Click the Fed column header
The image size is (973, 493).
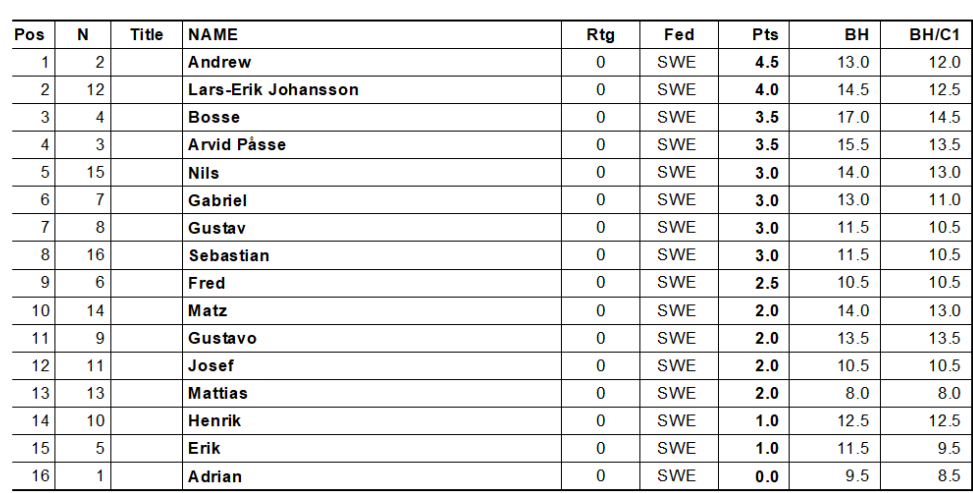pyautogui.click(x=680, y=34)
